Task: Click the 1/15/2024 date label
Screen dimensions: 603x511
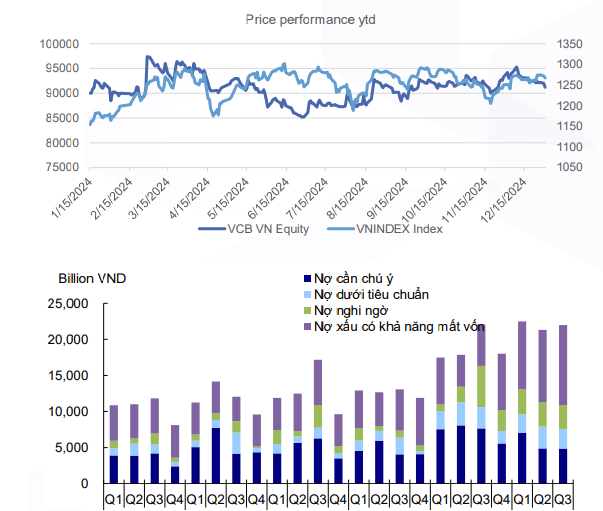Action: pos(72,198)
